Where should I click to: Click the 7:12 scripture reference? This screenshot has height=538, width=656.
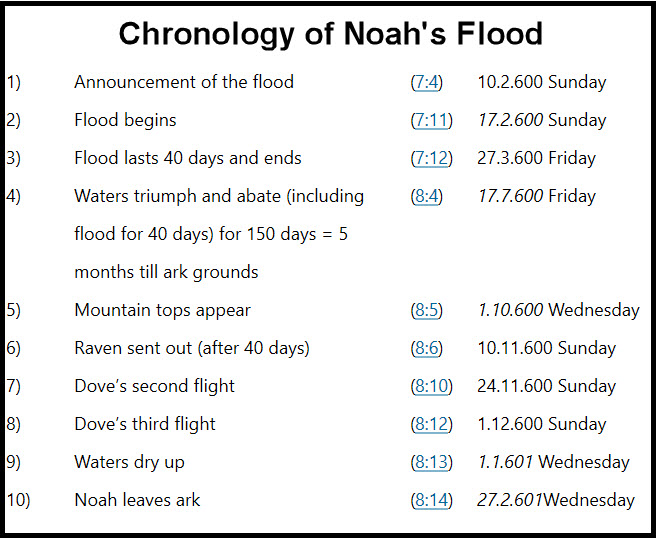[x=431, y=158]
